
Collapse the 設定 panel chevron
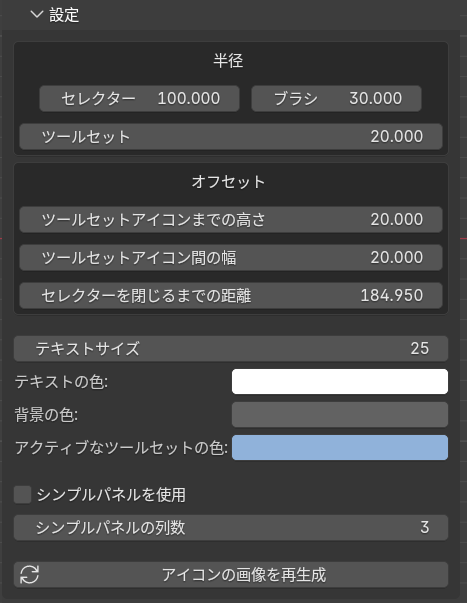(x=37, y=15)
